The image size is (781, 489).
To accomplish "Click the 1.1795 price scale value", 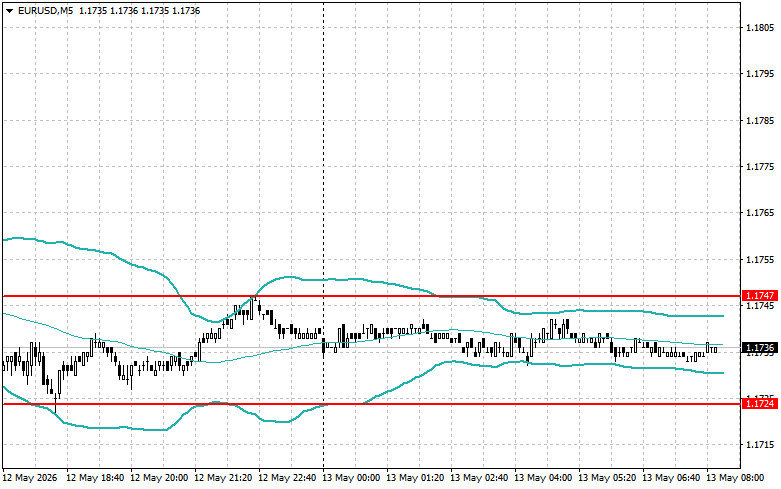I will coord(760,74).
